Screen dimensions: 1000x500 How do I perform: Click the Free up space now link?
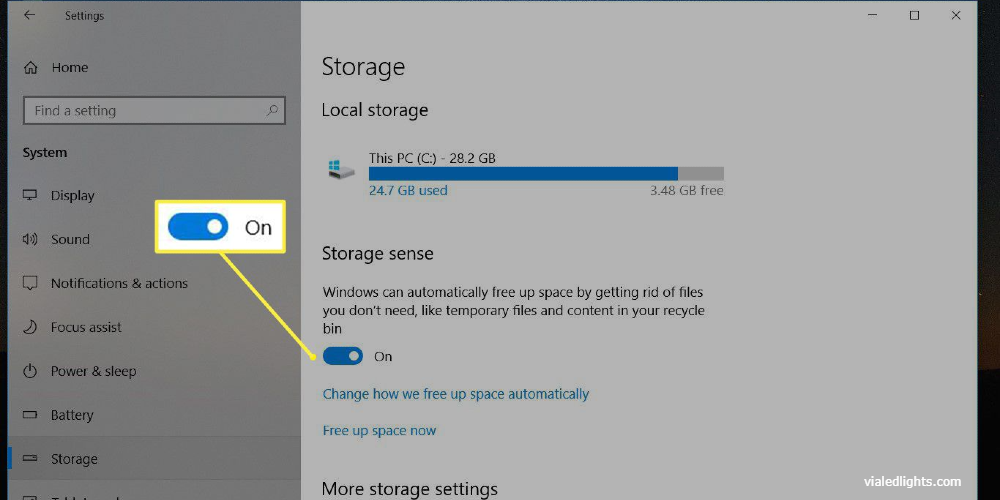379,430
